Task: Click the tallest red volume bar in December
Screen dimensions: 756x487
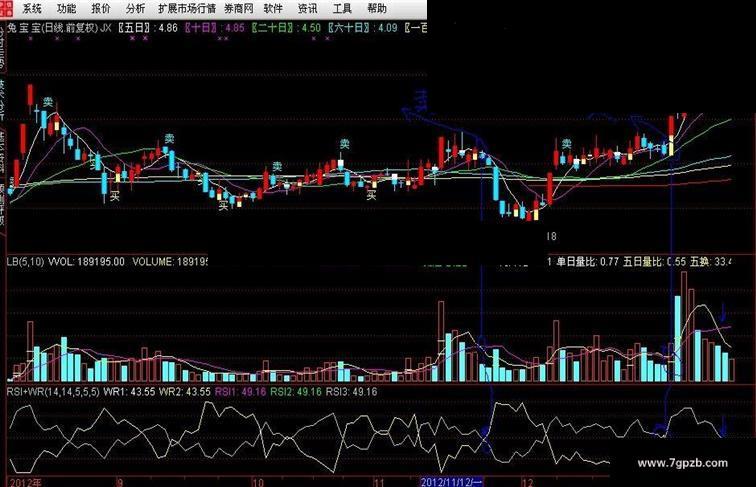Action: [684, 326]
